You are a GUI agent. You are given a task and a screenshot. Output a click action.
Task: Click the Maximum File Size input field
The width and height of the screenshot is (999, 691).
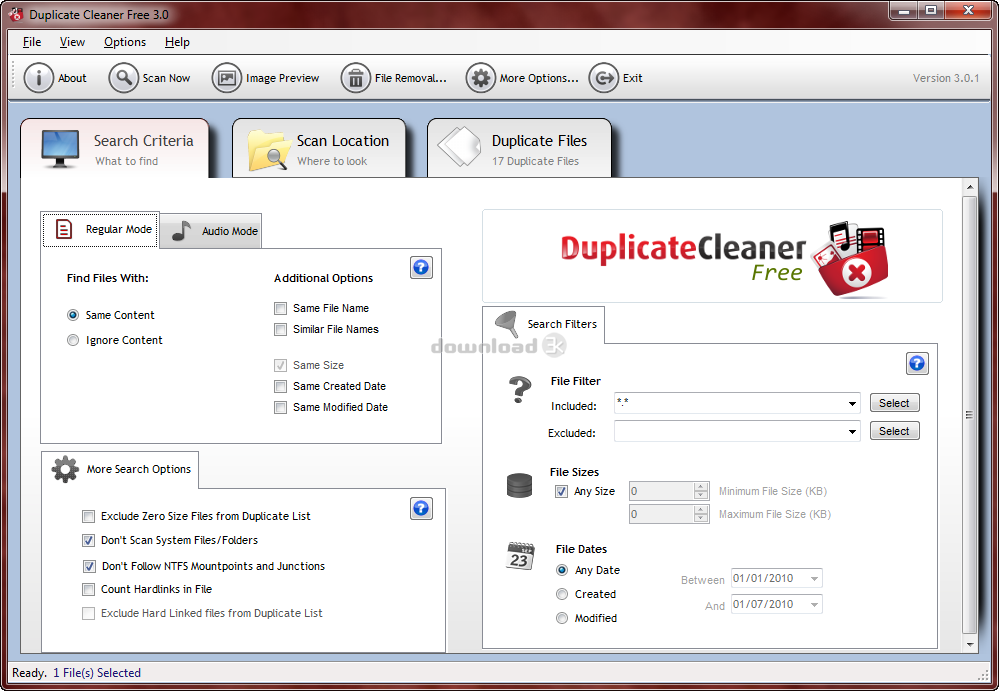click(661, 514)
